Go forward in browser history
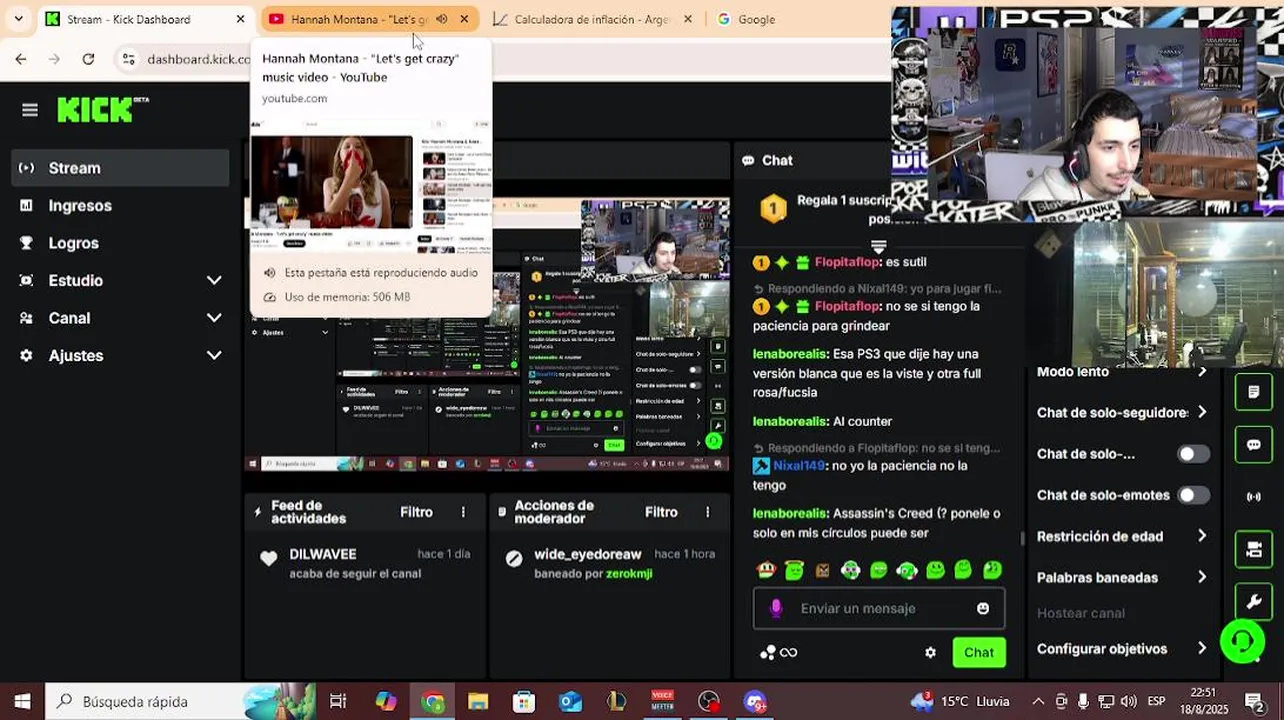 tap(55, 59)
